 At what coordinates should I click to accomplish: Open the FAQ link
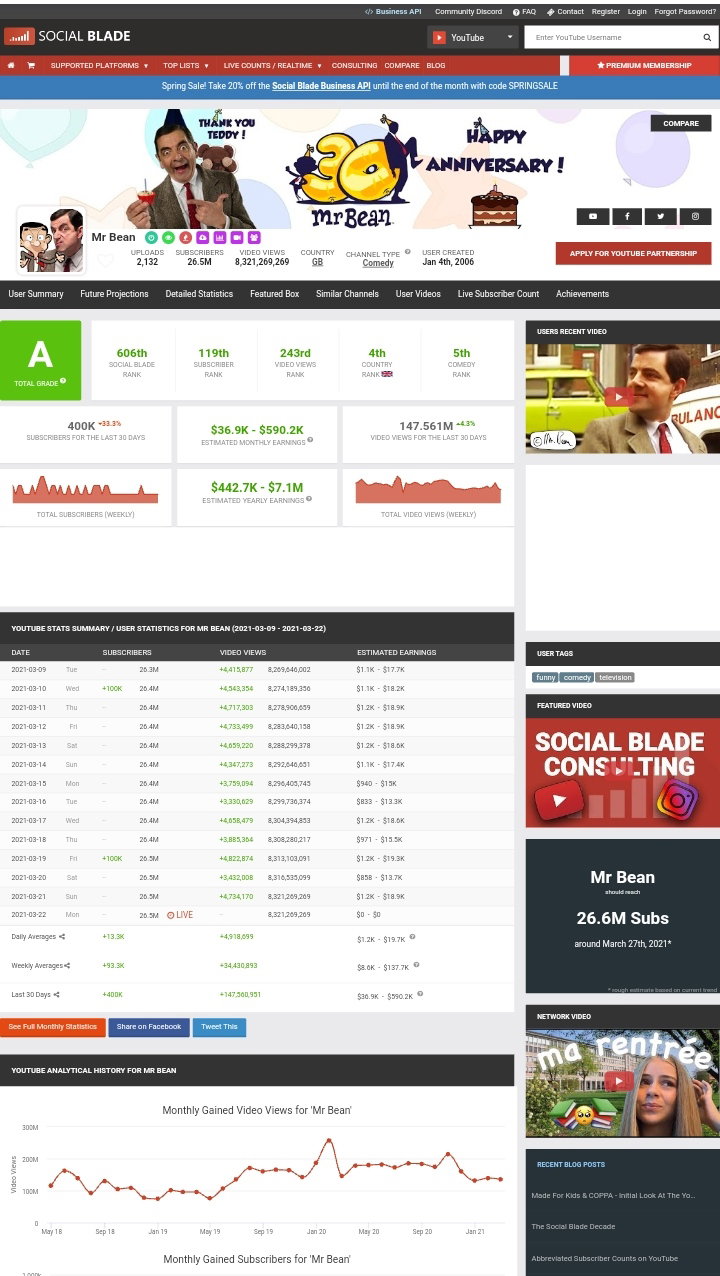pyautogui.click(x=524, y=12)
